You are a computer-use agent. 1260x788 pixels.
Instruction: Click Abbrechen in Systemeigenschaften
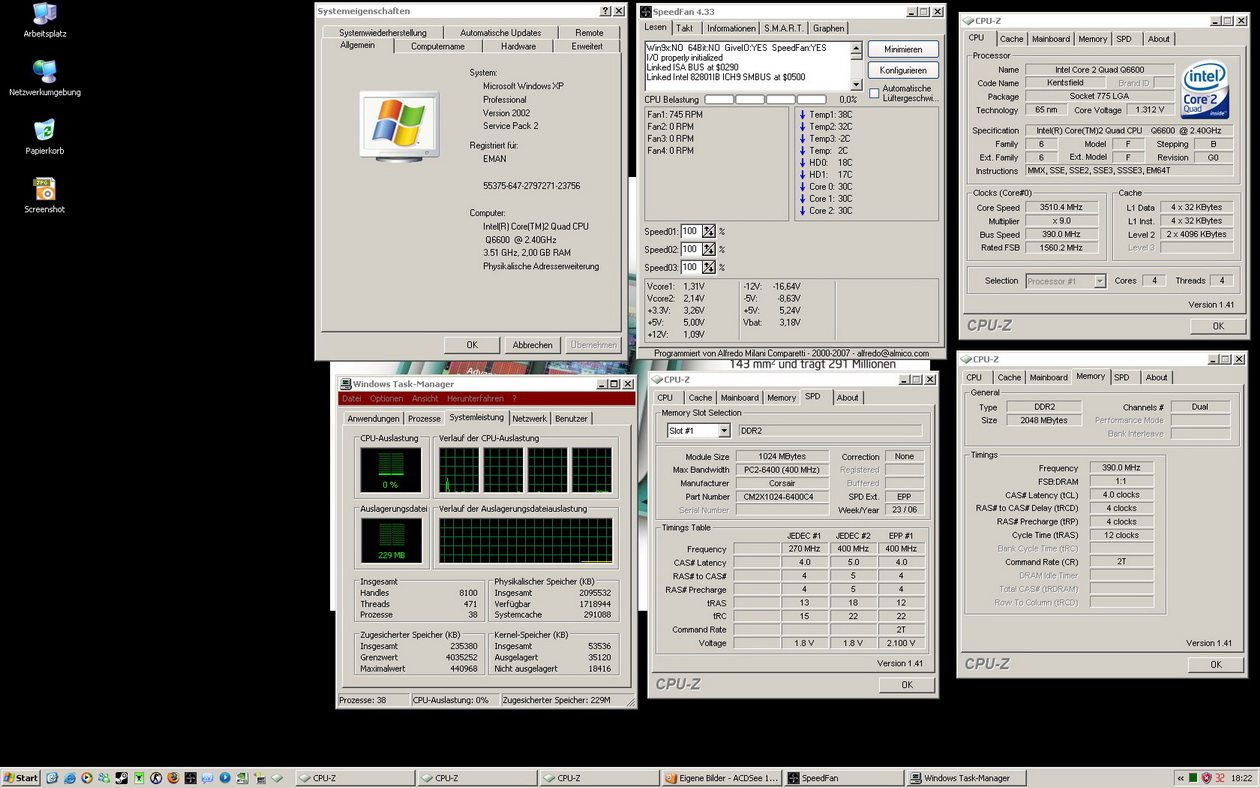tap(532, 344)
